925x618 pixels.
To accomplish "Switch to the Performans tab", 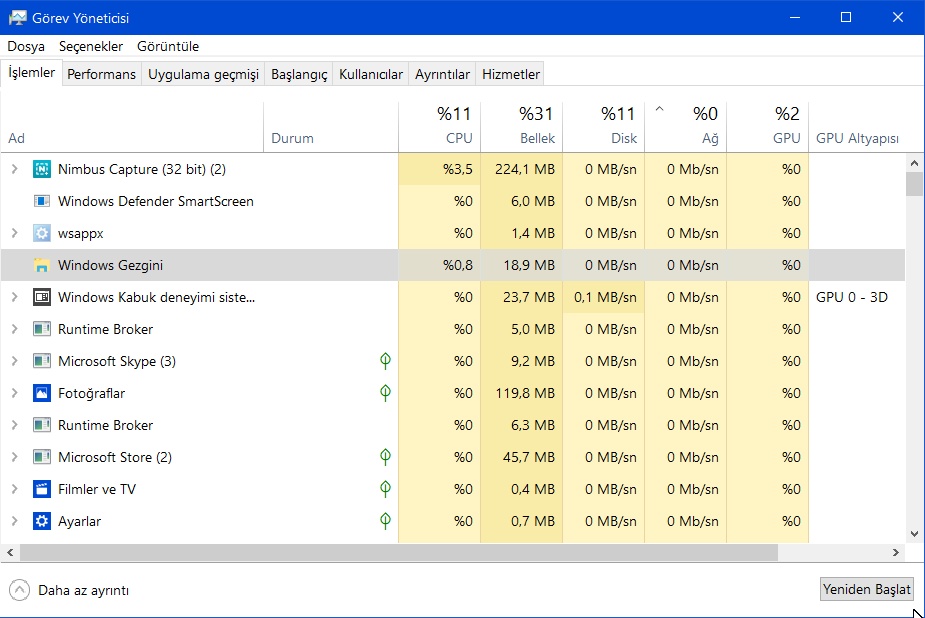I will [x=101, y=74].
